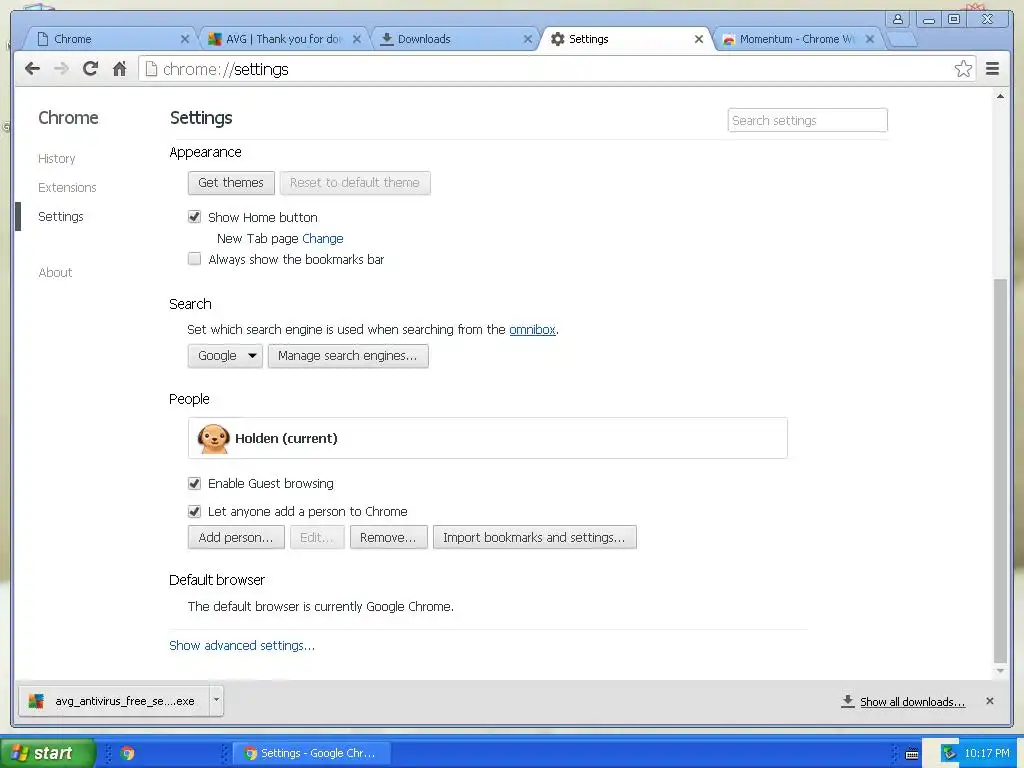Close the Chrome tab

click(185, 39)
